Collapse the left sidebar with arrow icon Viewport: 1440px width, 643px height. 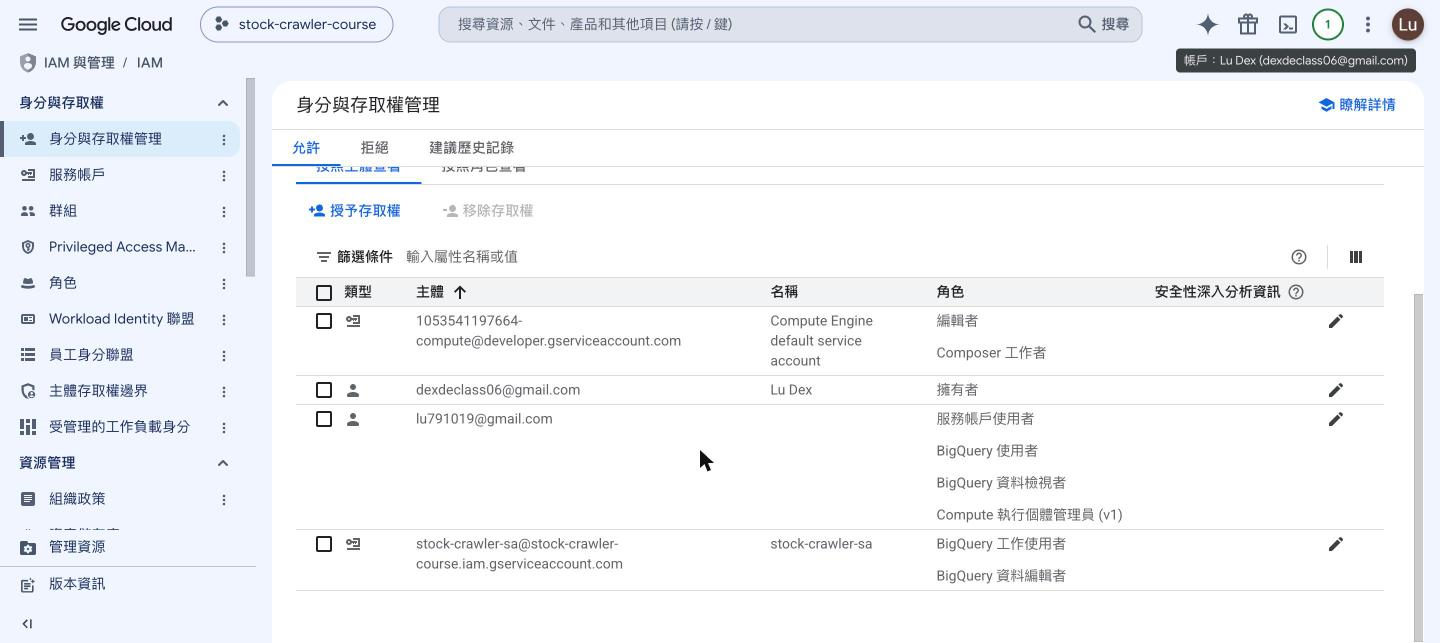pos(27,624)
